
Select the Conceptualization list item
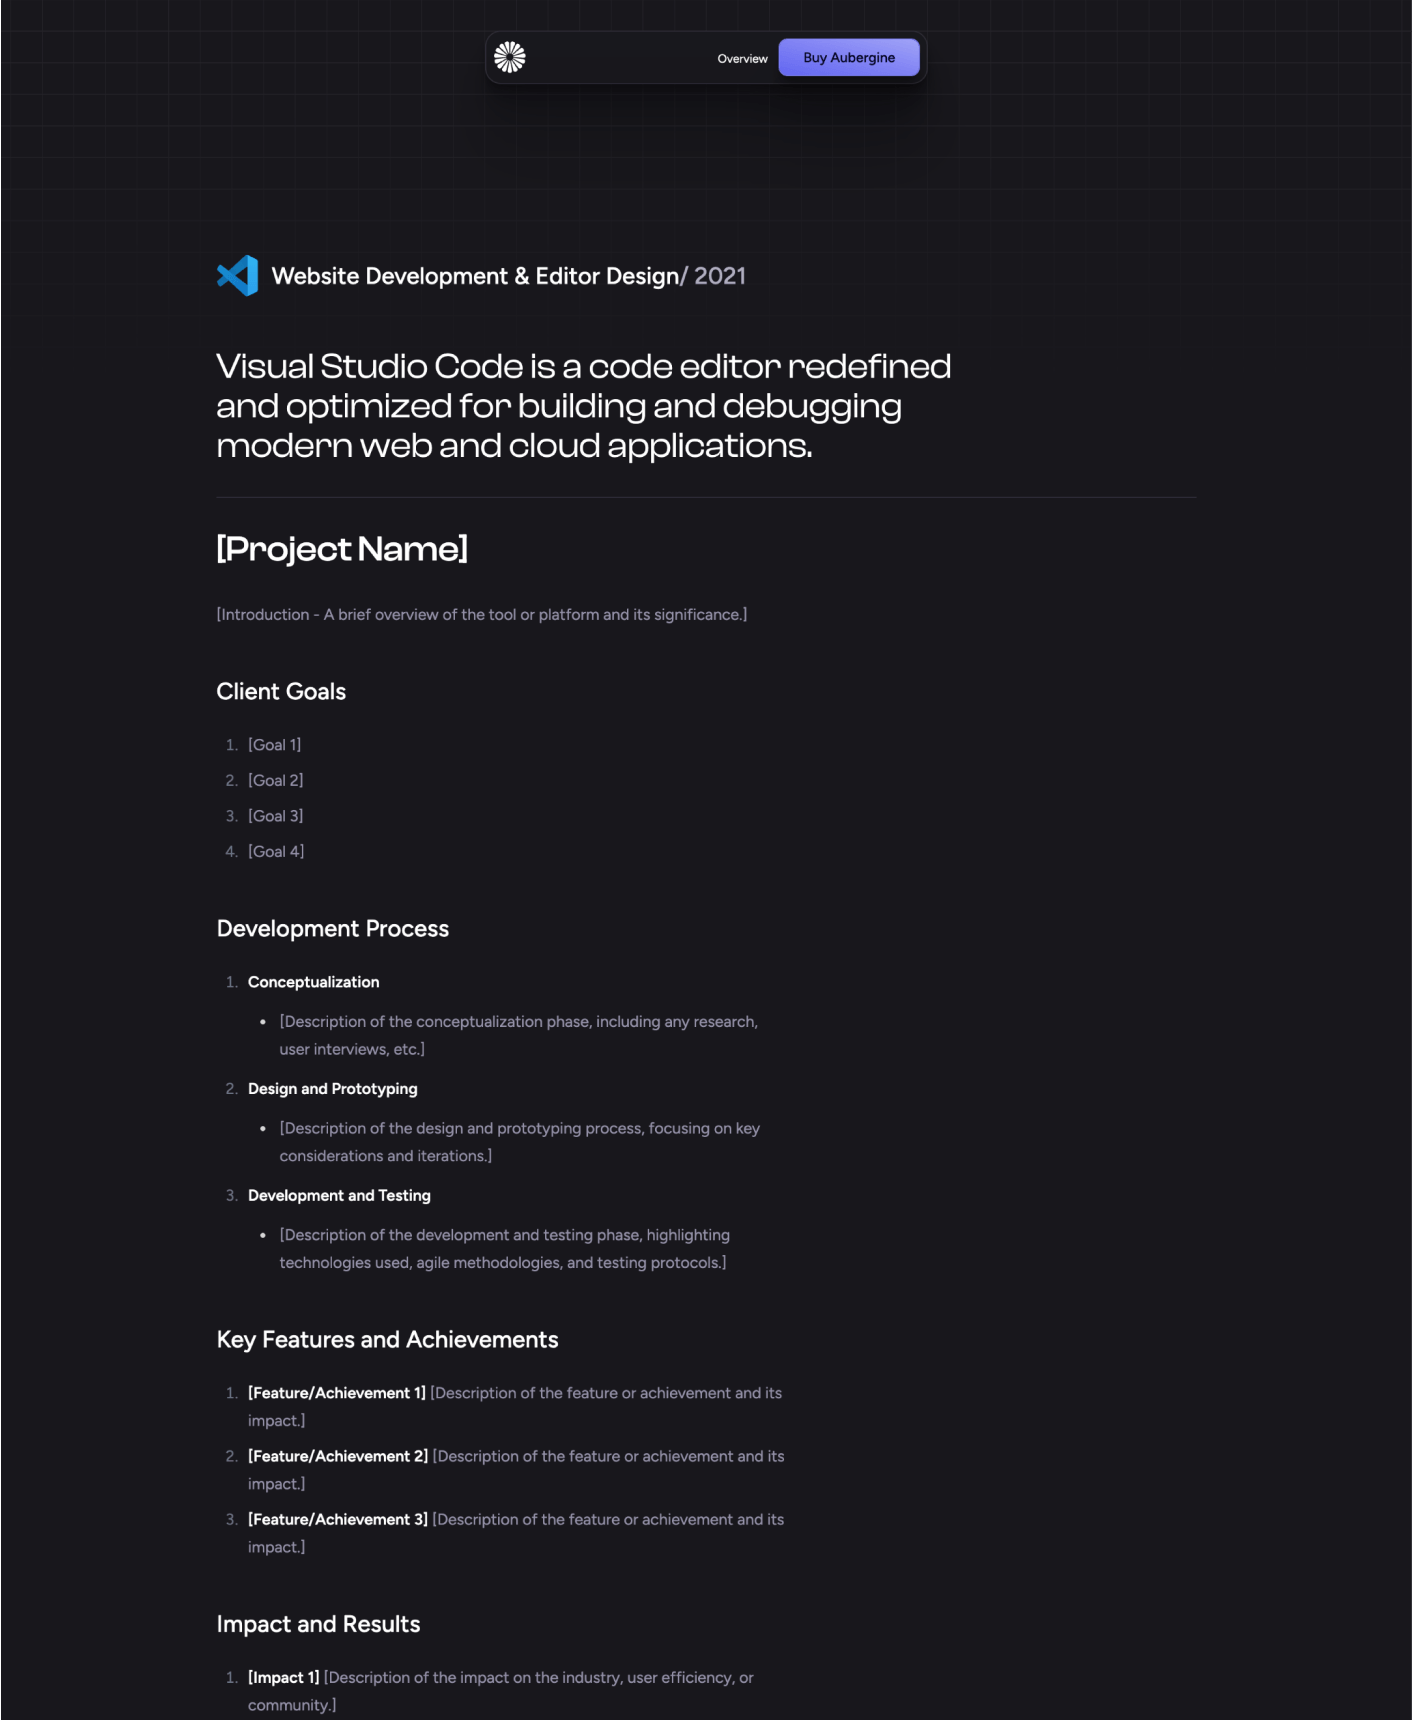313,983
